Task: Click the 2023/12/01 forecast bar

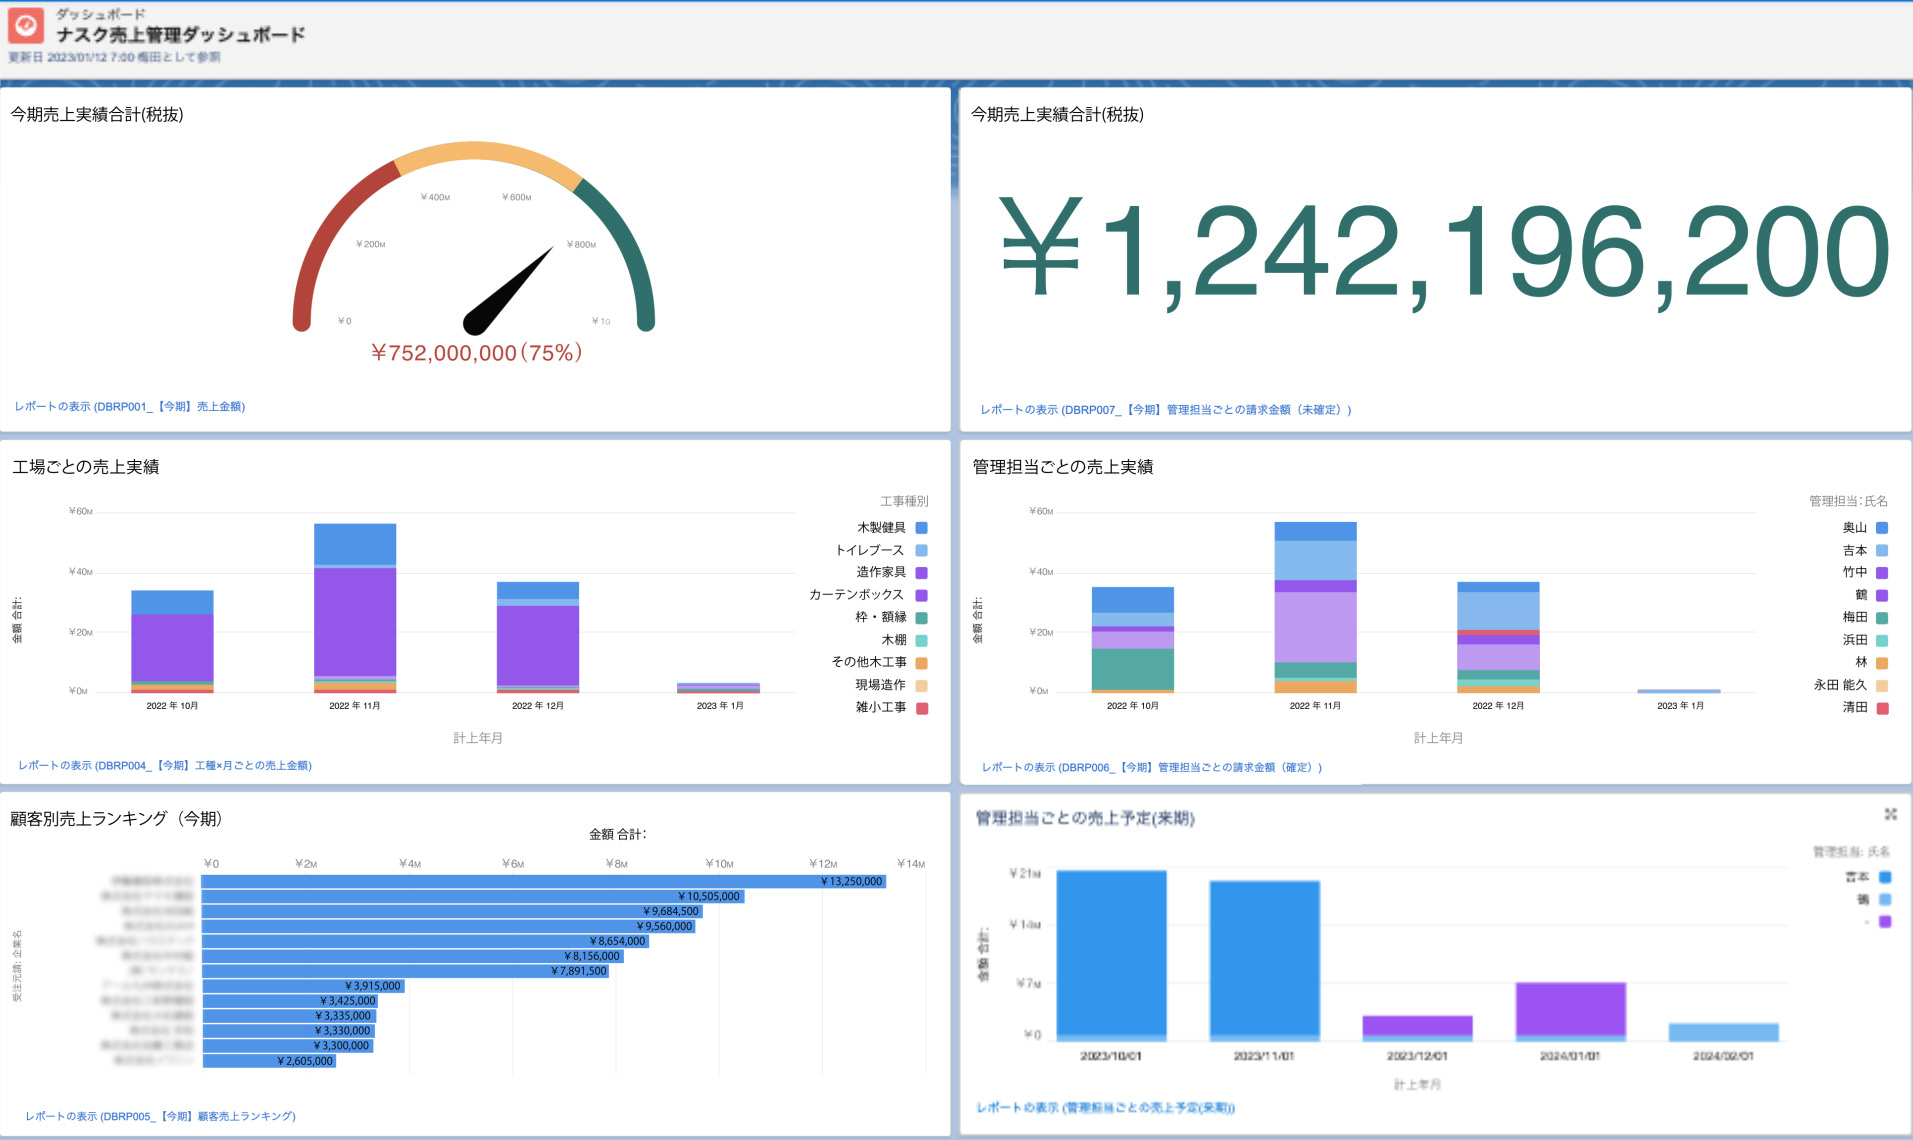Action: [x=1417, y=1028]
